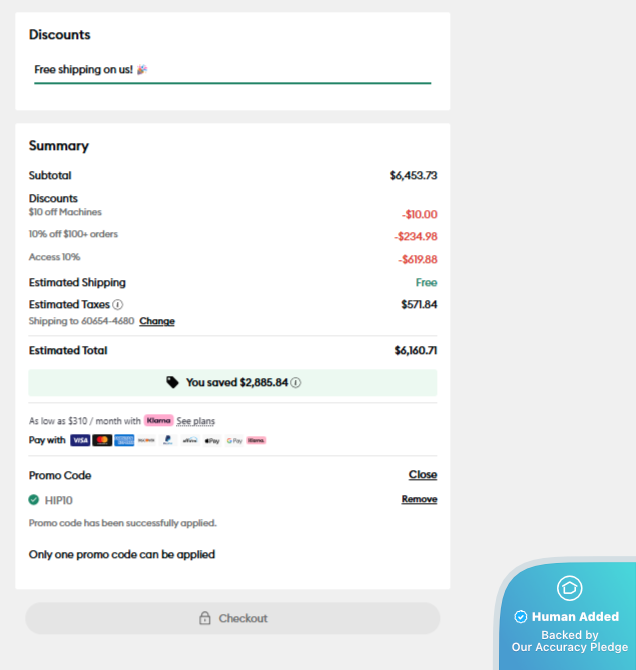Viewport: 636px width, 670px height.
Task: Change the shipping zip code
Action: [x=157, y=321]
